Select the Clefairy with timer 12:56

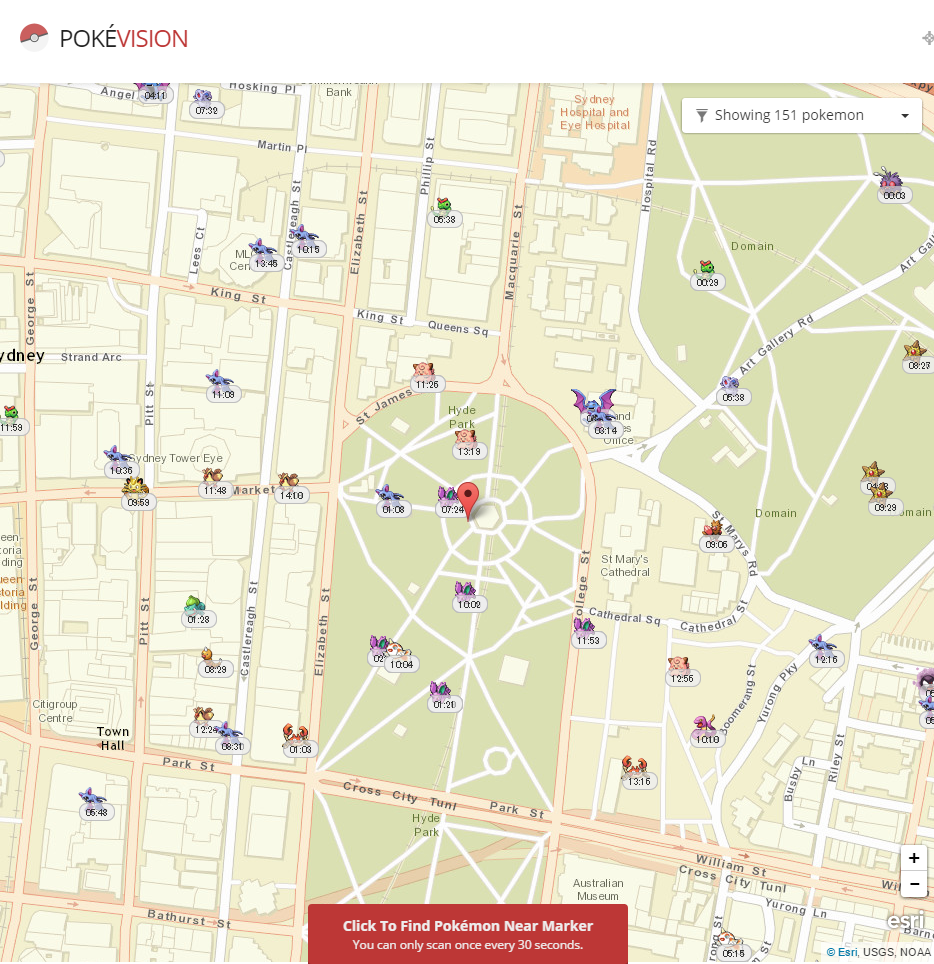point(681,671)
